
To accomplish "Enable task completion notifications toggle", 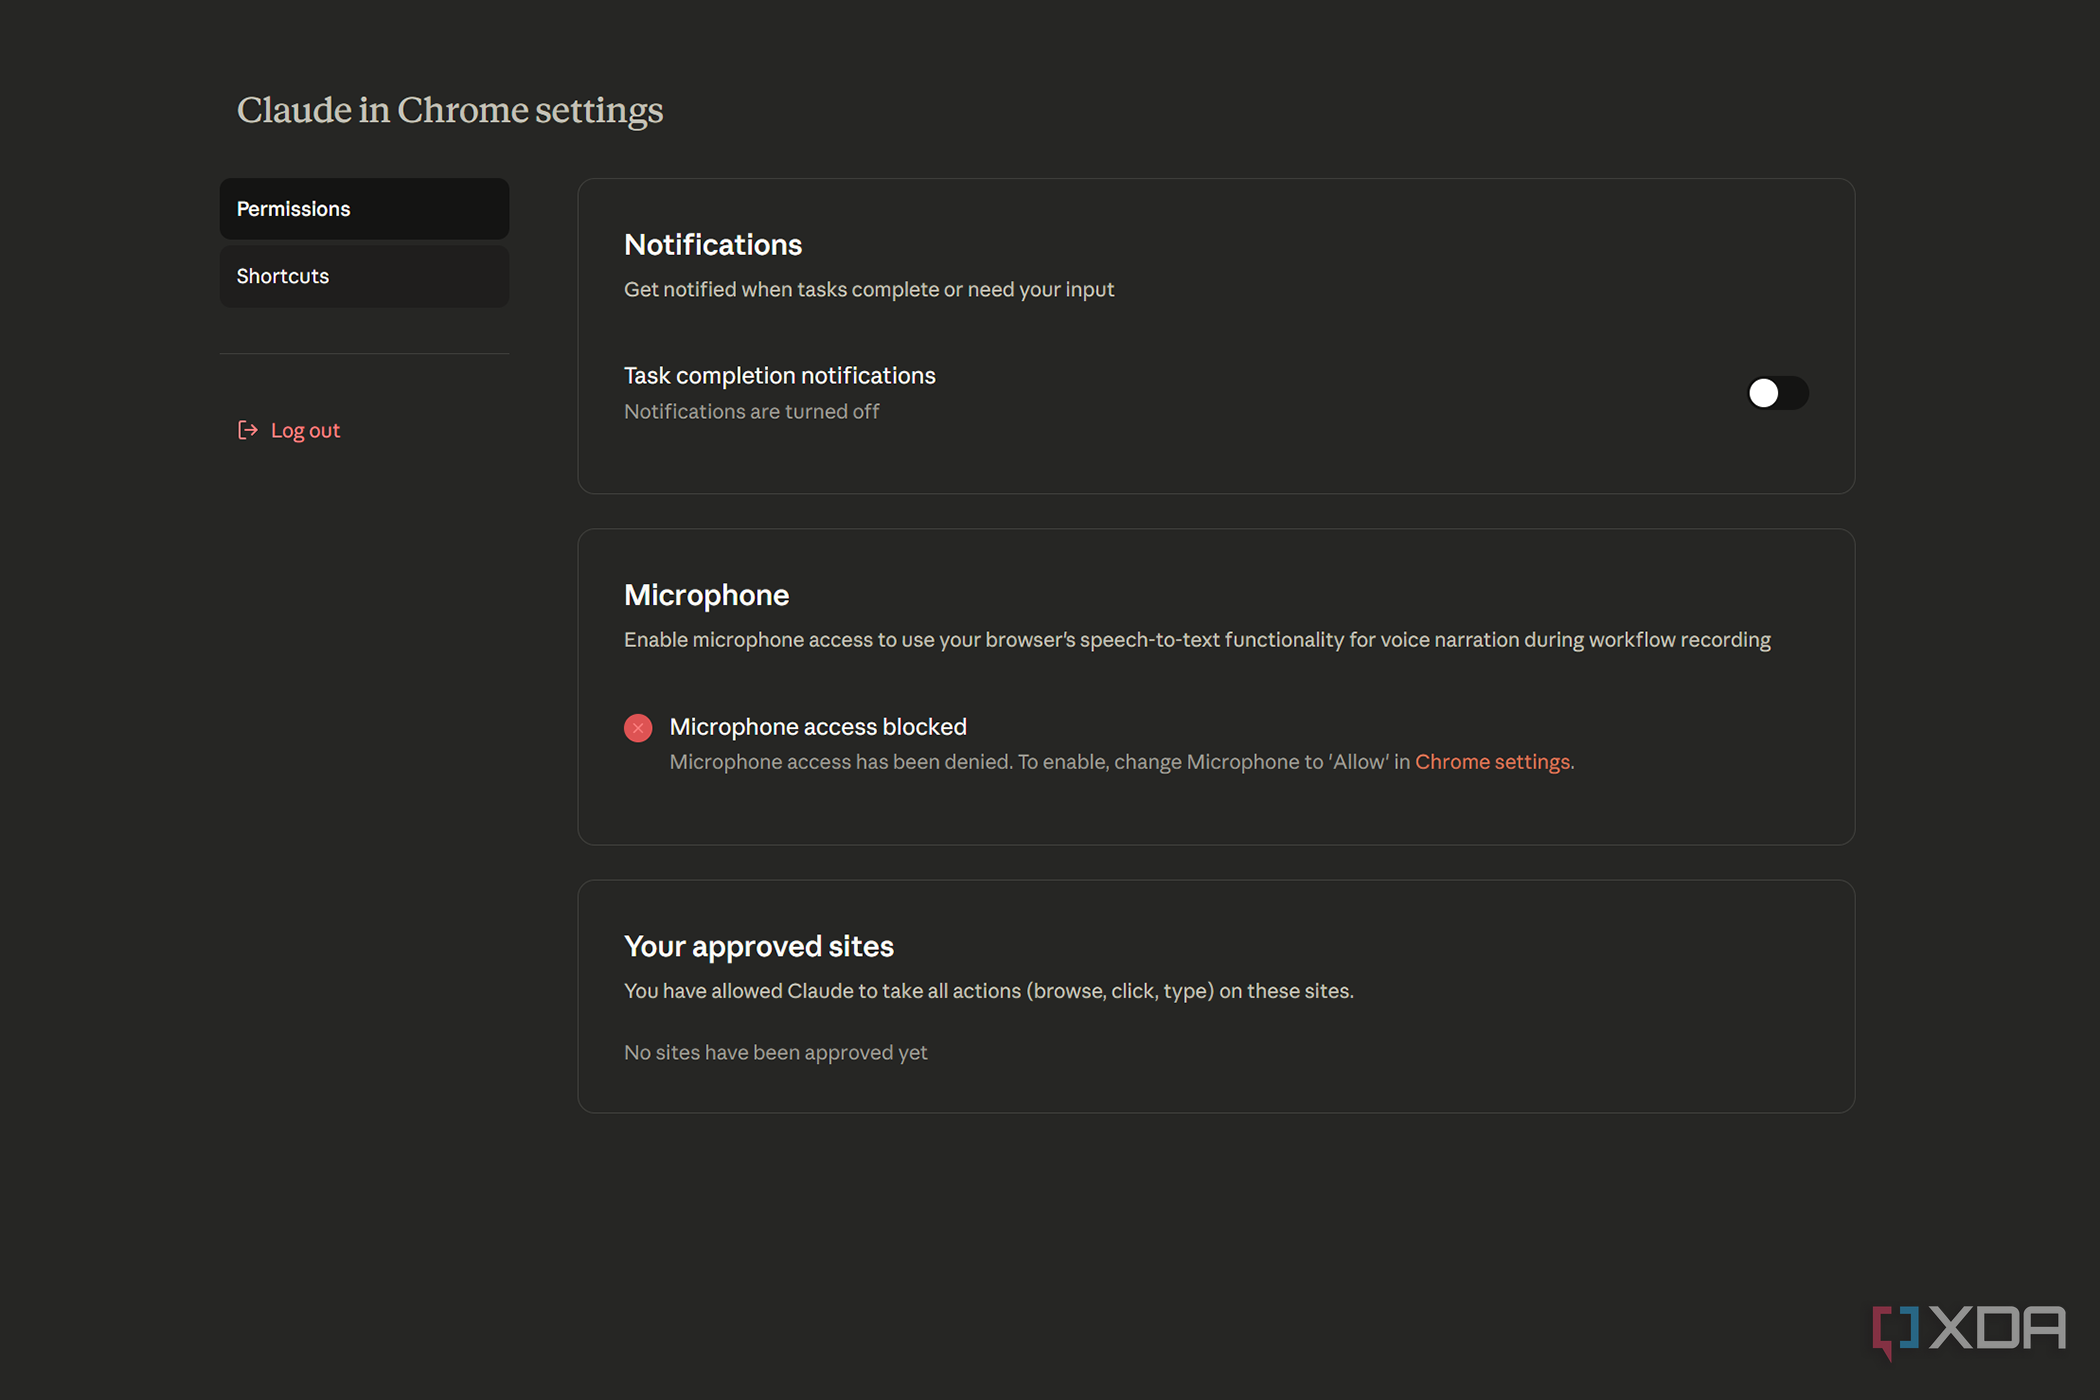I will [1777, 393].
